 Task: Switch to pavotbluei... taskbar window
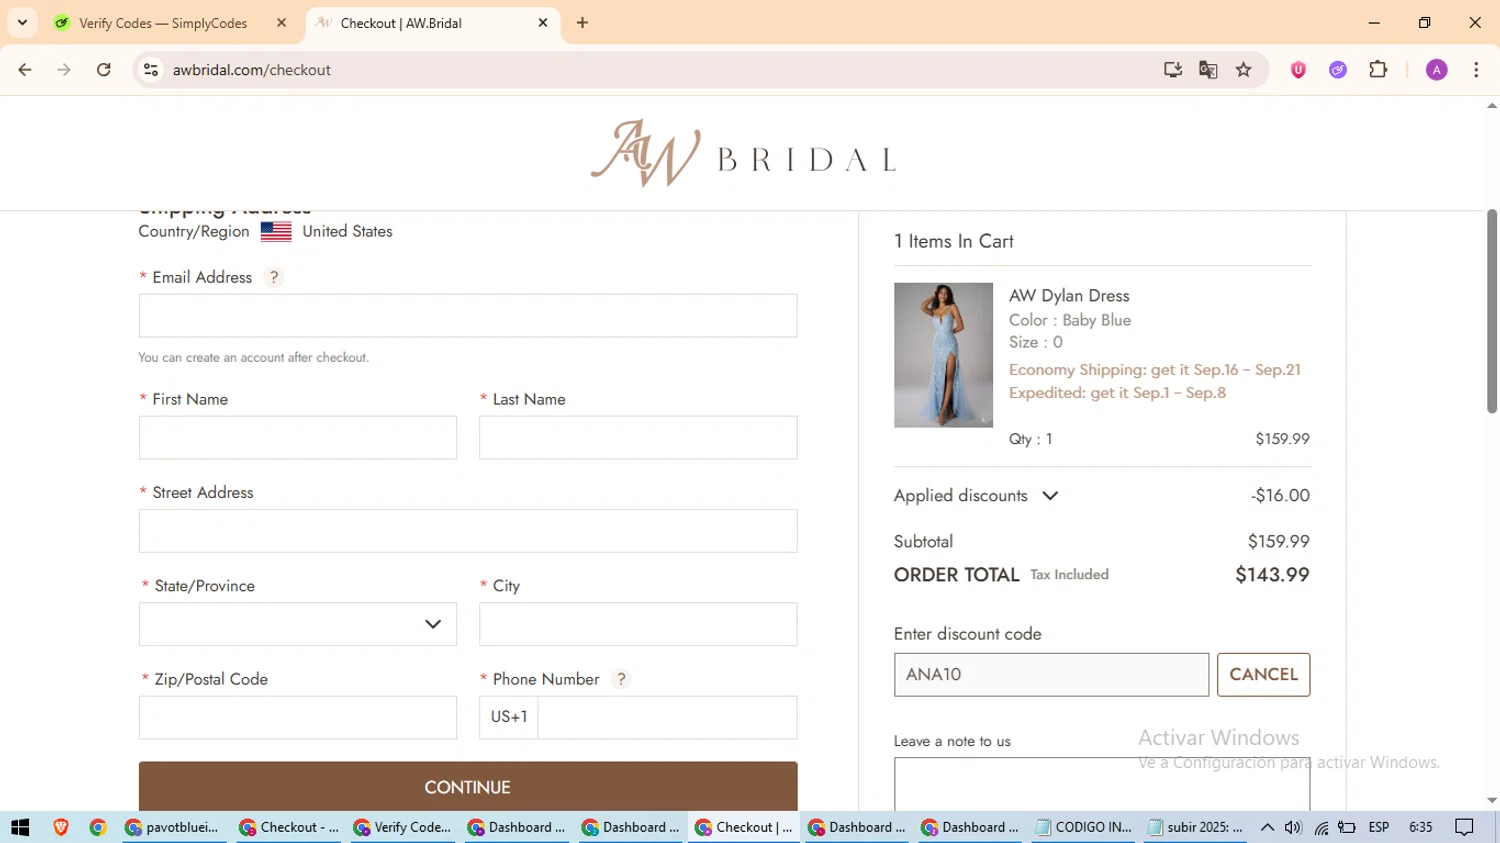173,827
